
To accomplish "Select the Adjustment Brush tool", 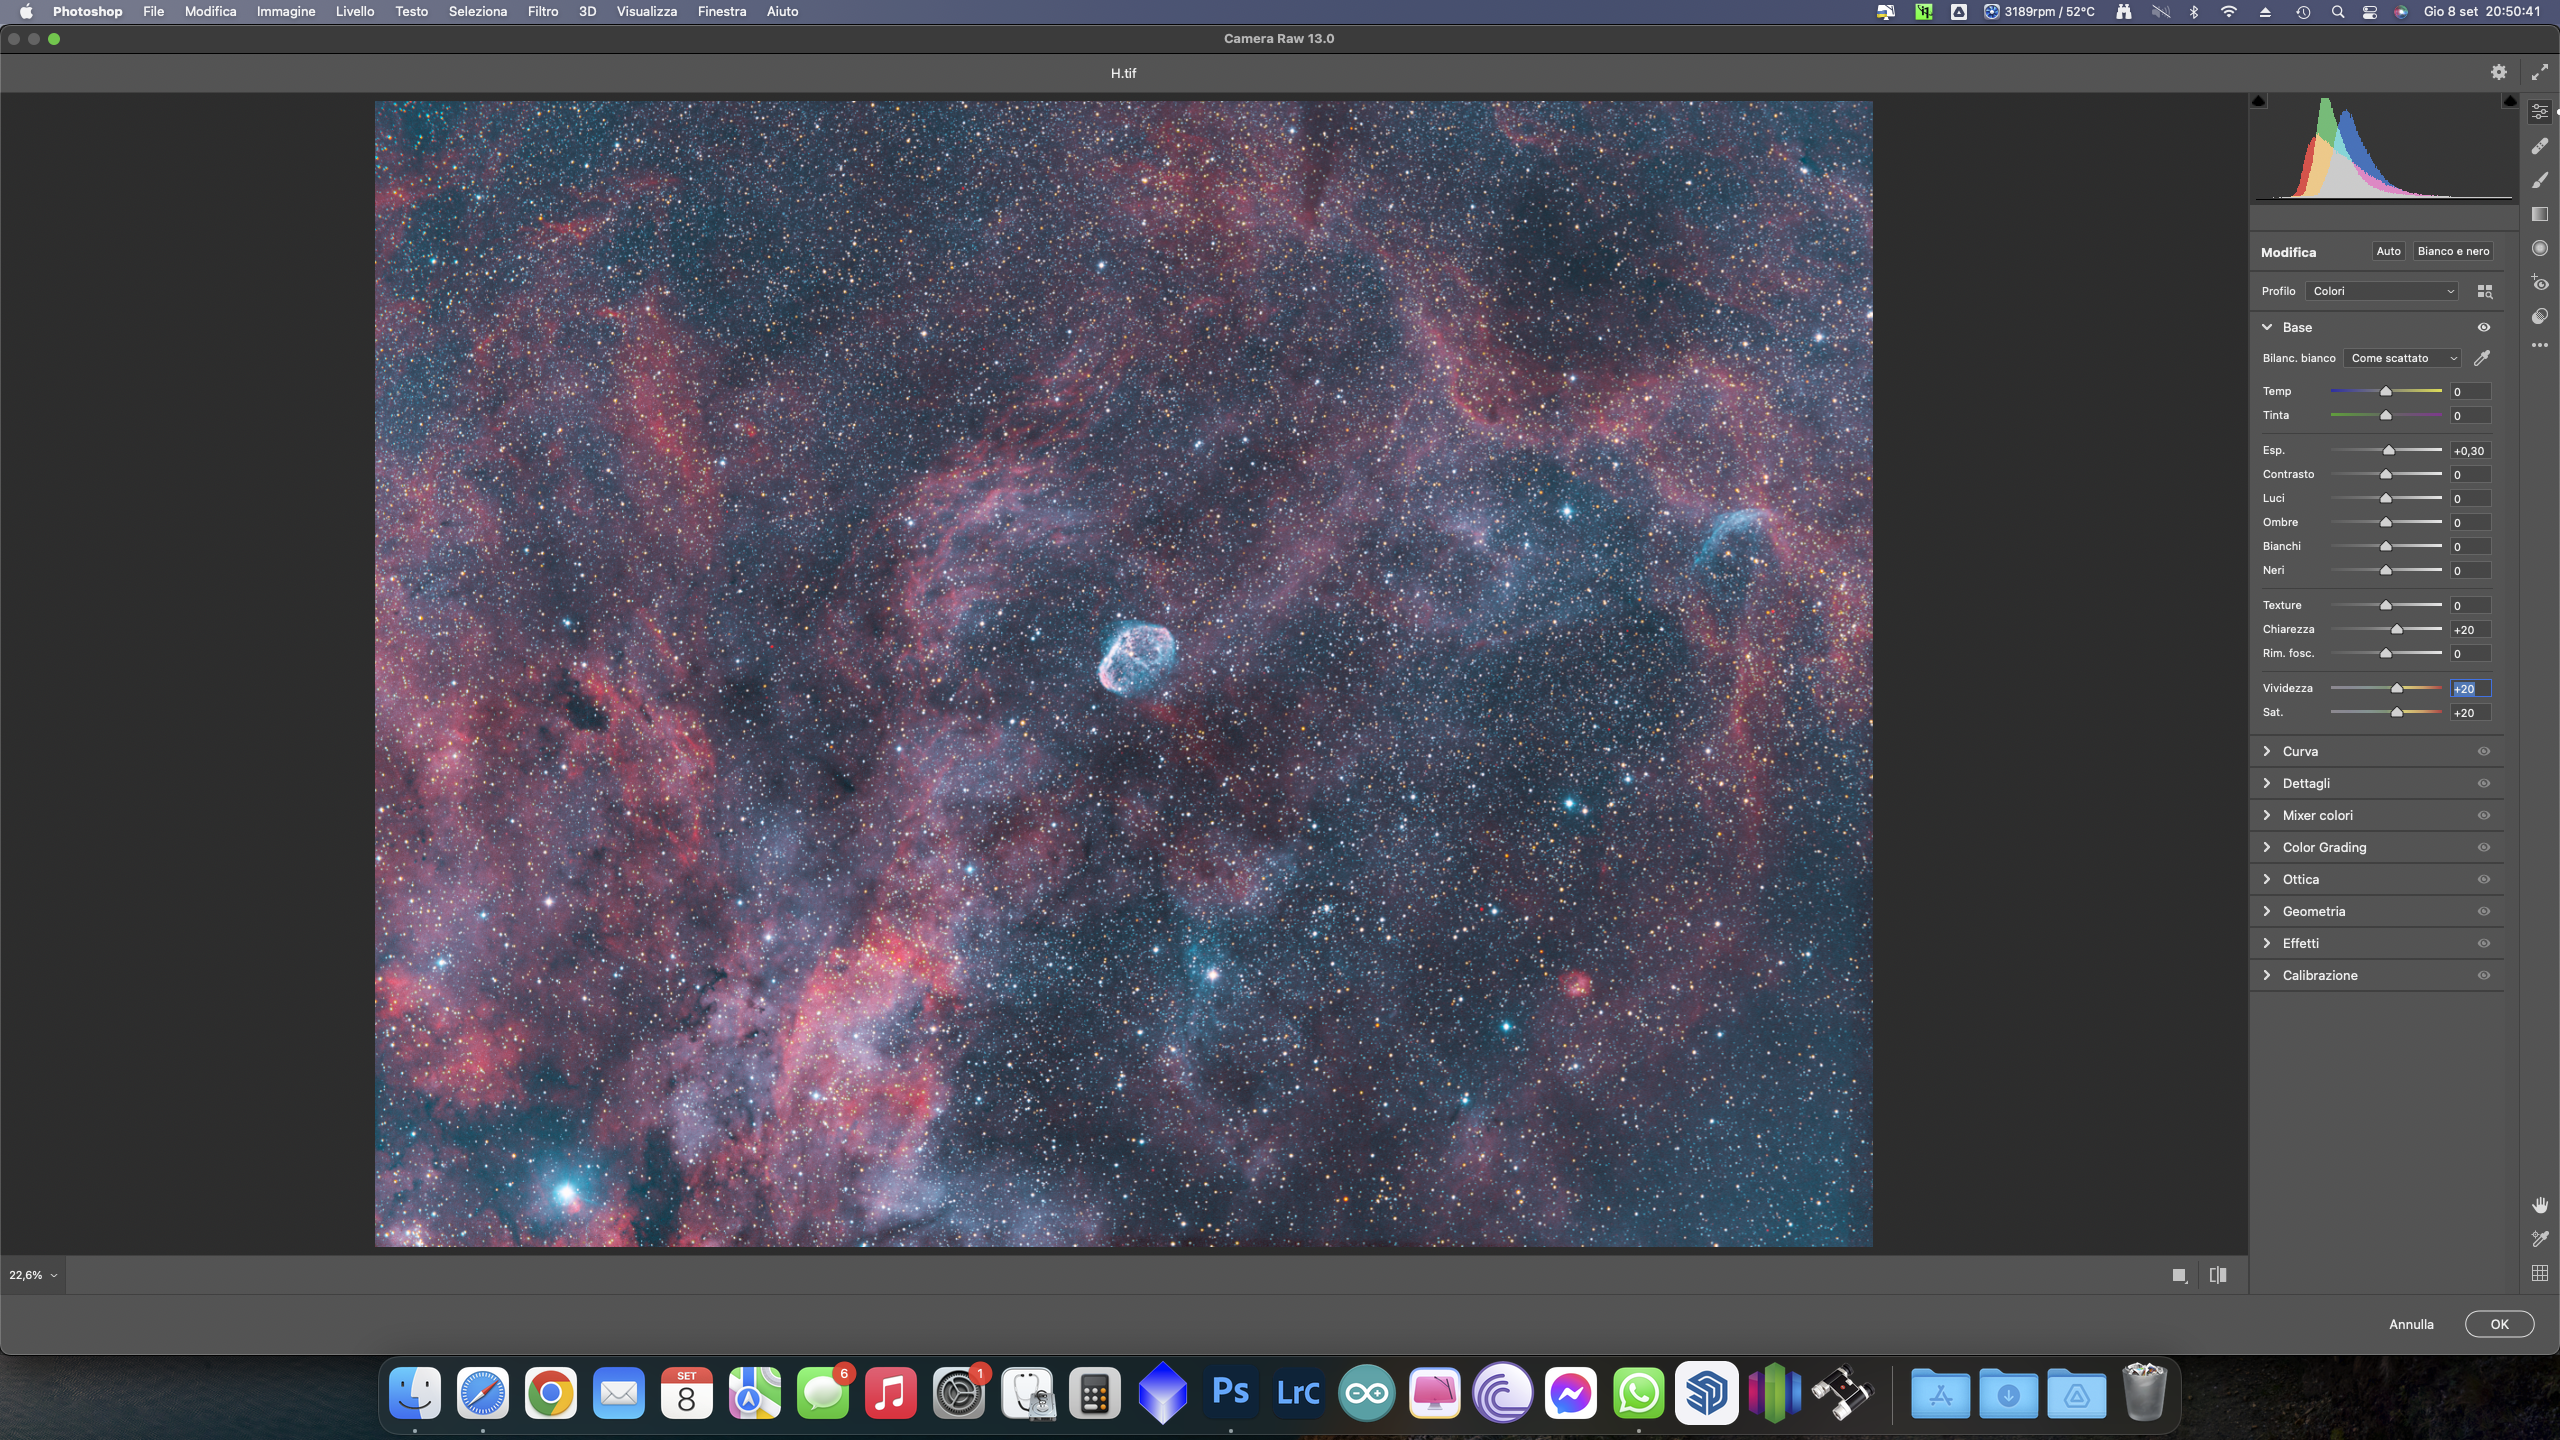I will [x=2540, y=180].
